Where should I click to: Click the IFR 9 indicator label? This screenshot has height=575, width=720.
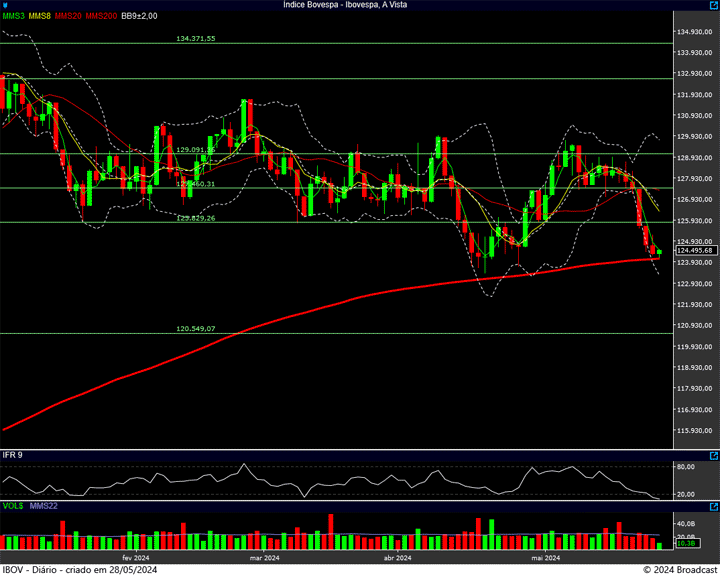pyautogui.click(x=13, y=455)
